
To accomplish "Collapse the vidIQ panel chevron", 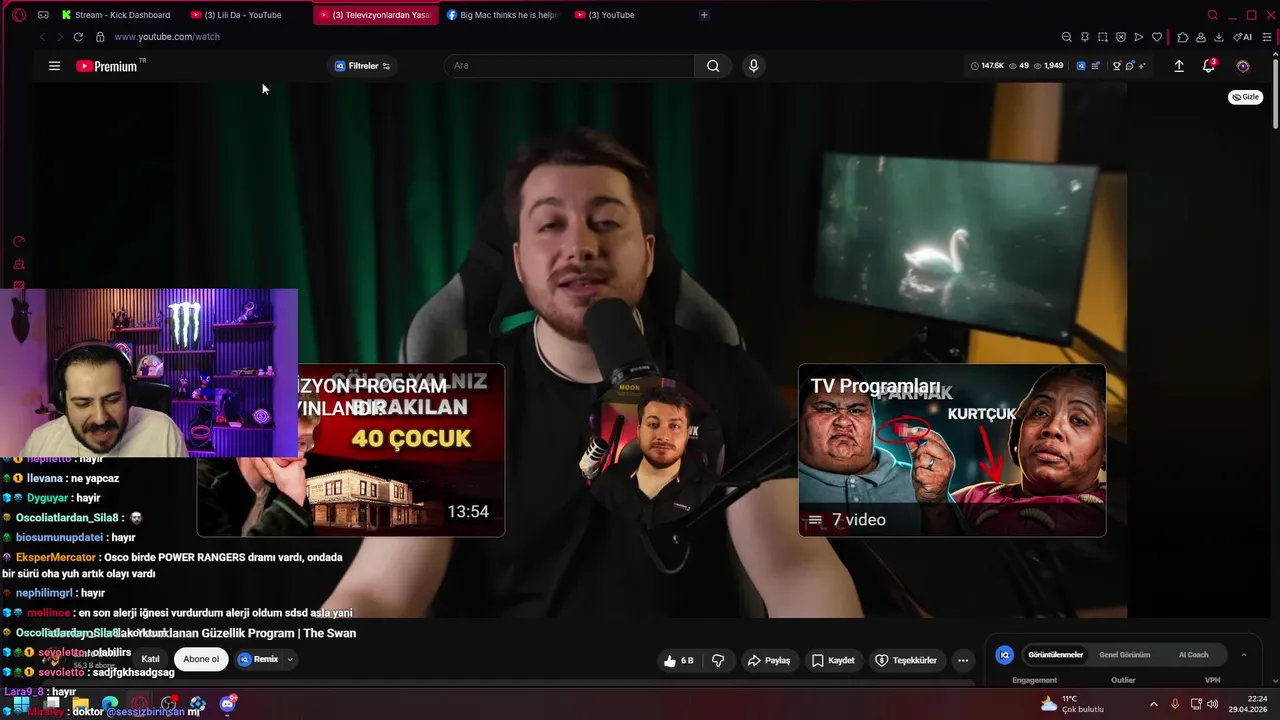I will (1244, 655).
